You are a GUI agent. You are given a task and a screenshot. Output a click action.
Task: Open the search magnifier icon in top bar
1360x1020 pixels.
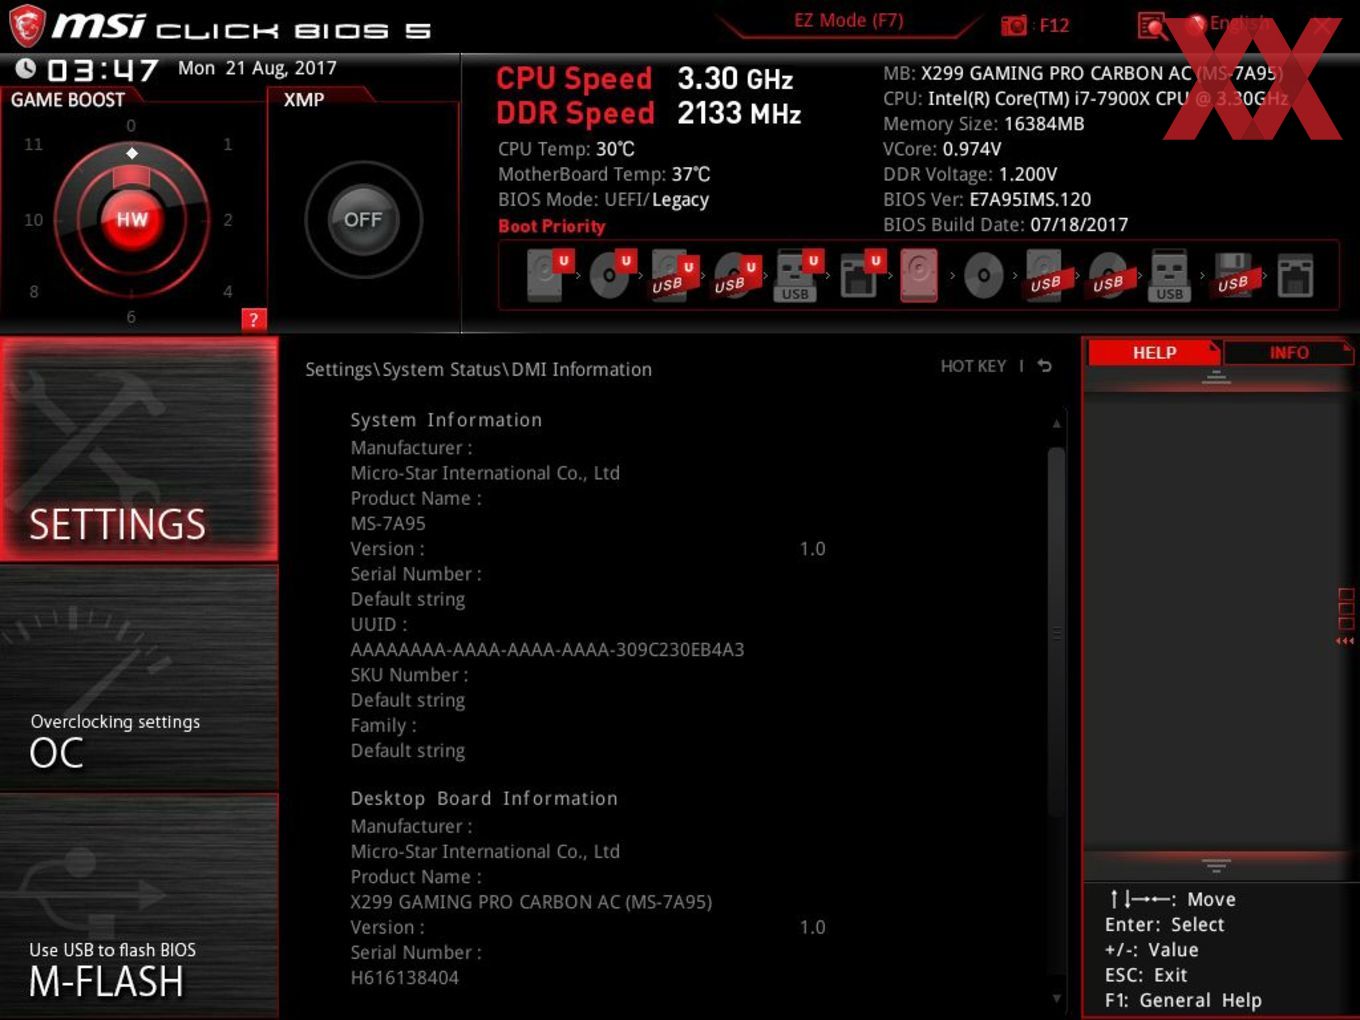click(1152, 26)
